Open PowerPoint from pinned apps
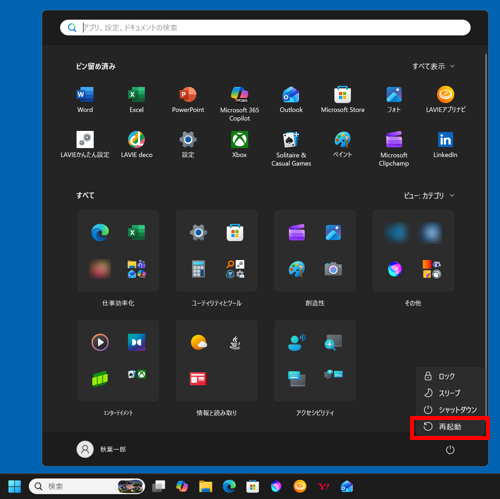 188,99
